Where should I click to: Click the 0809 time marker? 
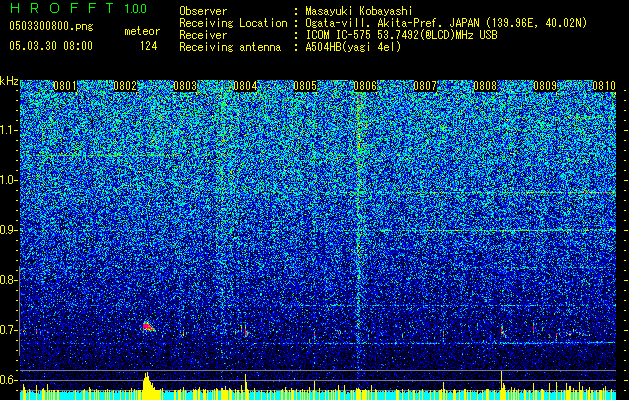click(545, 86)
